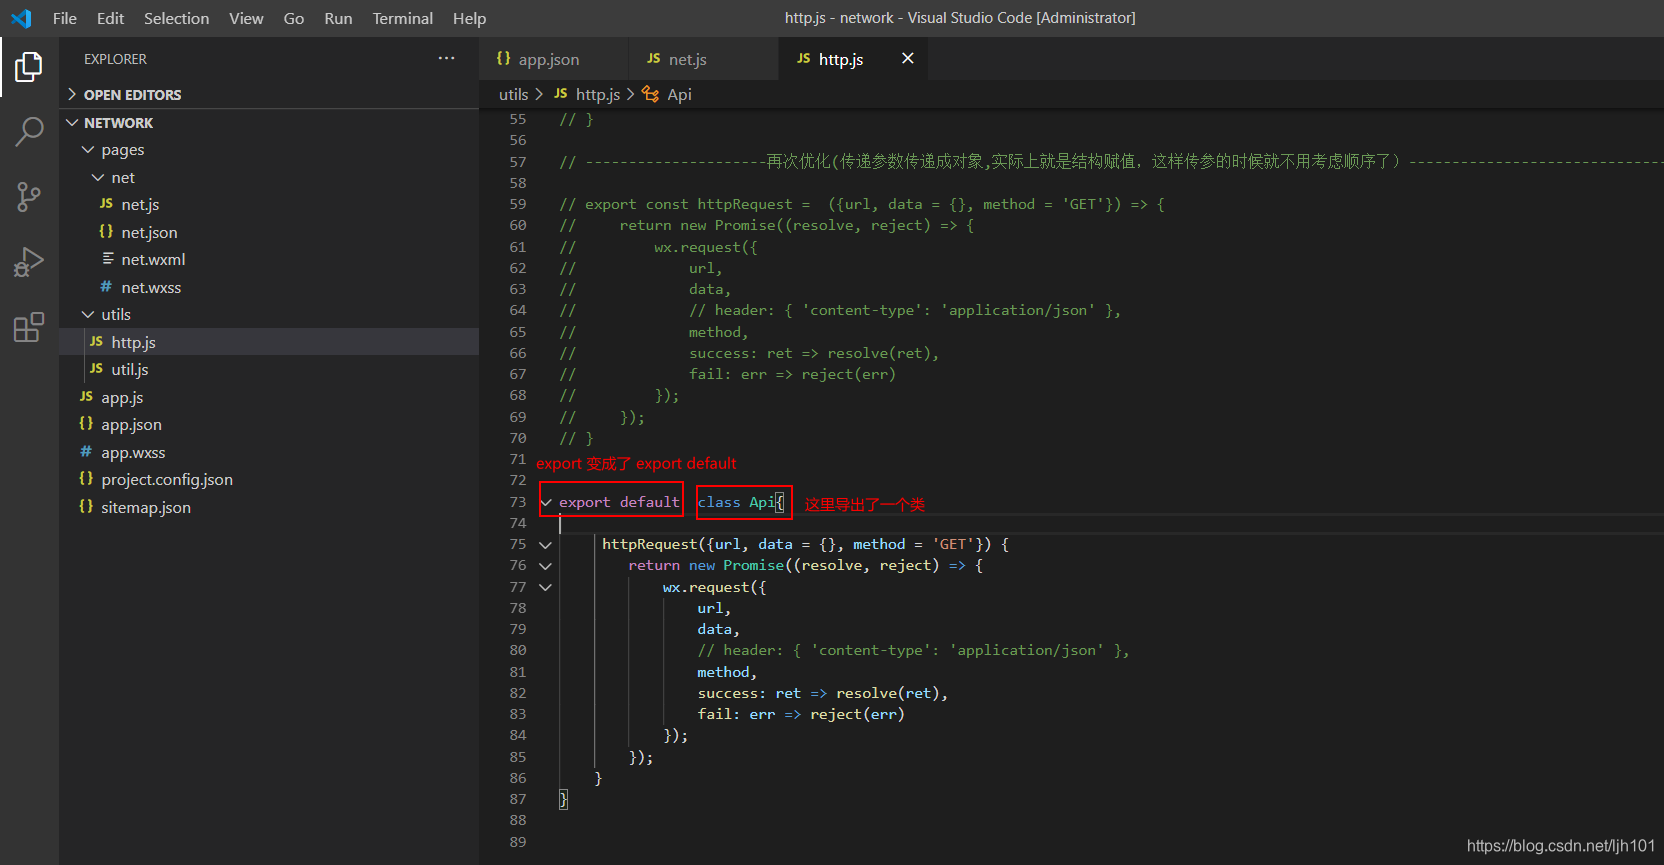Screen dimensions: 1664x865
Task: Open the Run menu
Action: (x=338, y=18)
